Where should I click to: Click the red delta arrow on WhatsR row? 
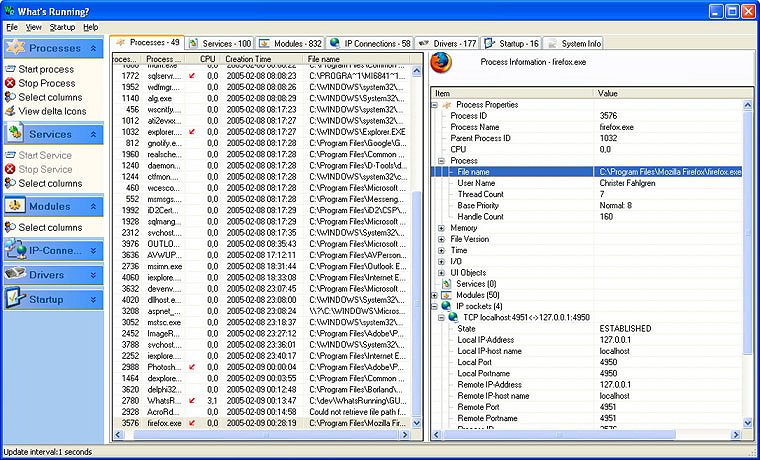(192, 401)
